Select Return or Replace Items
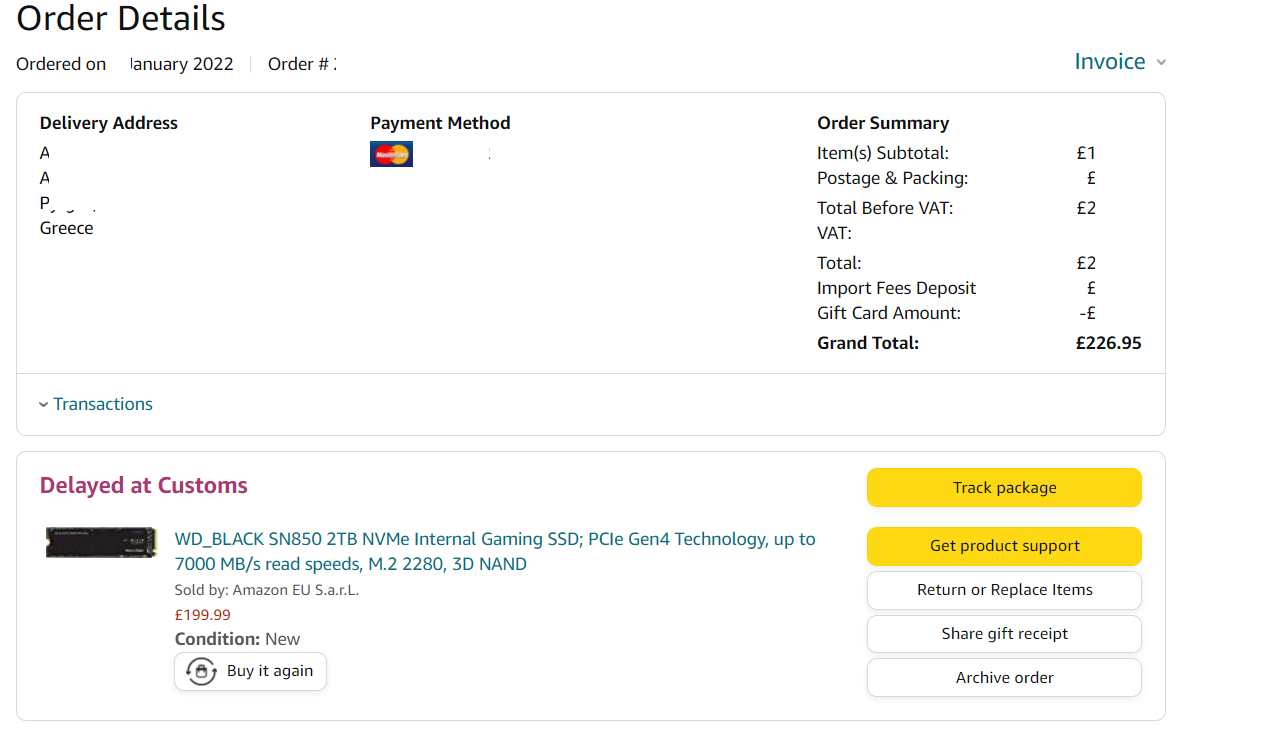 pos(1004,590)
